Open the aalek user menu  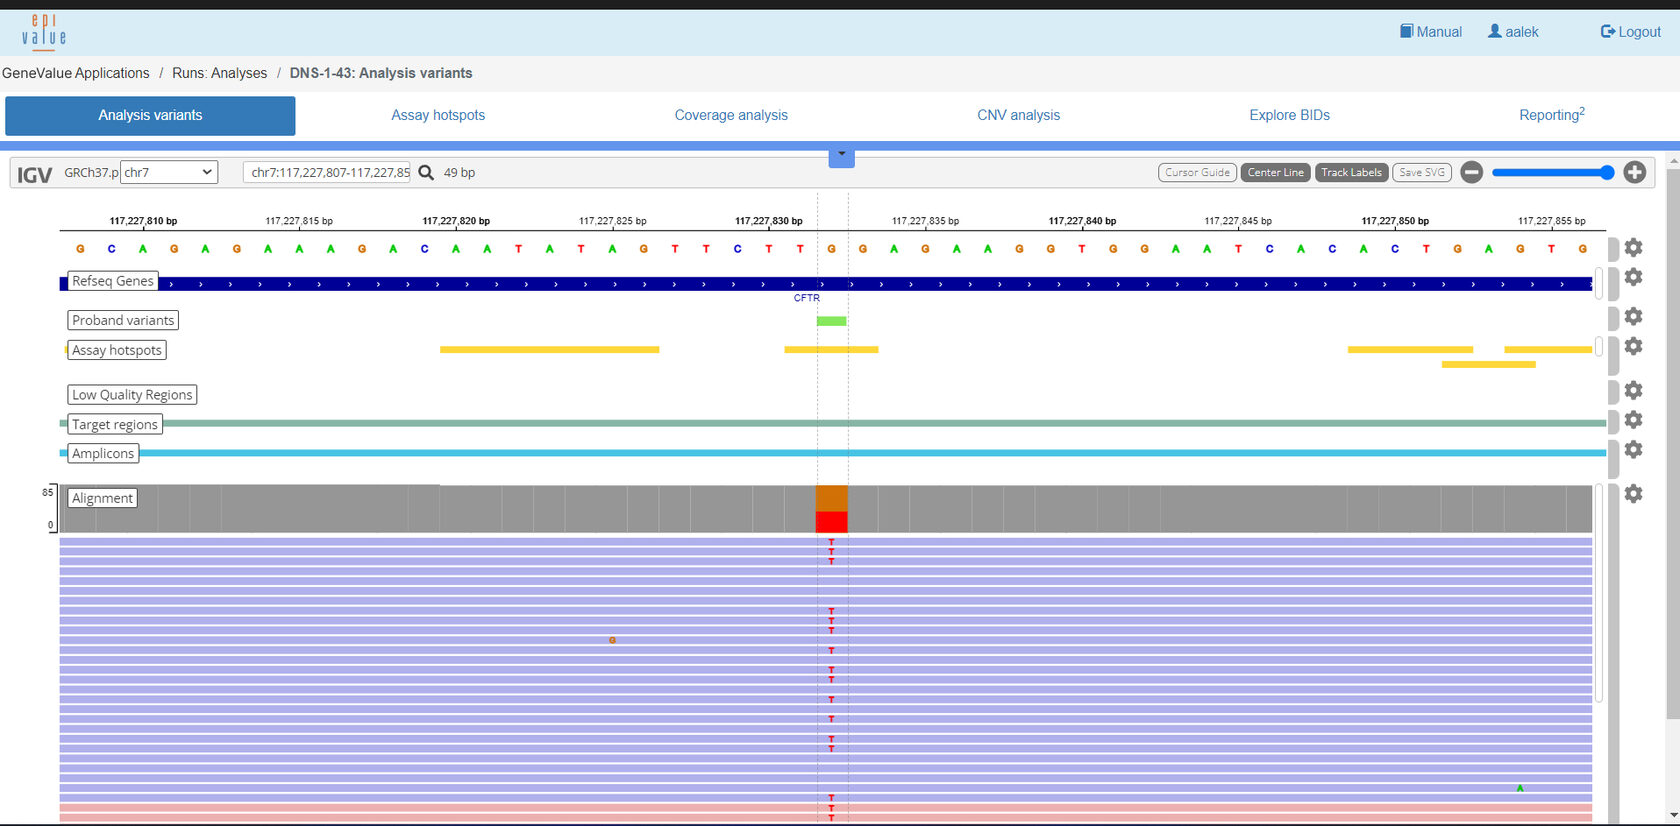(x=1513, y=32)
